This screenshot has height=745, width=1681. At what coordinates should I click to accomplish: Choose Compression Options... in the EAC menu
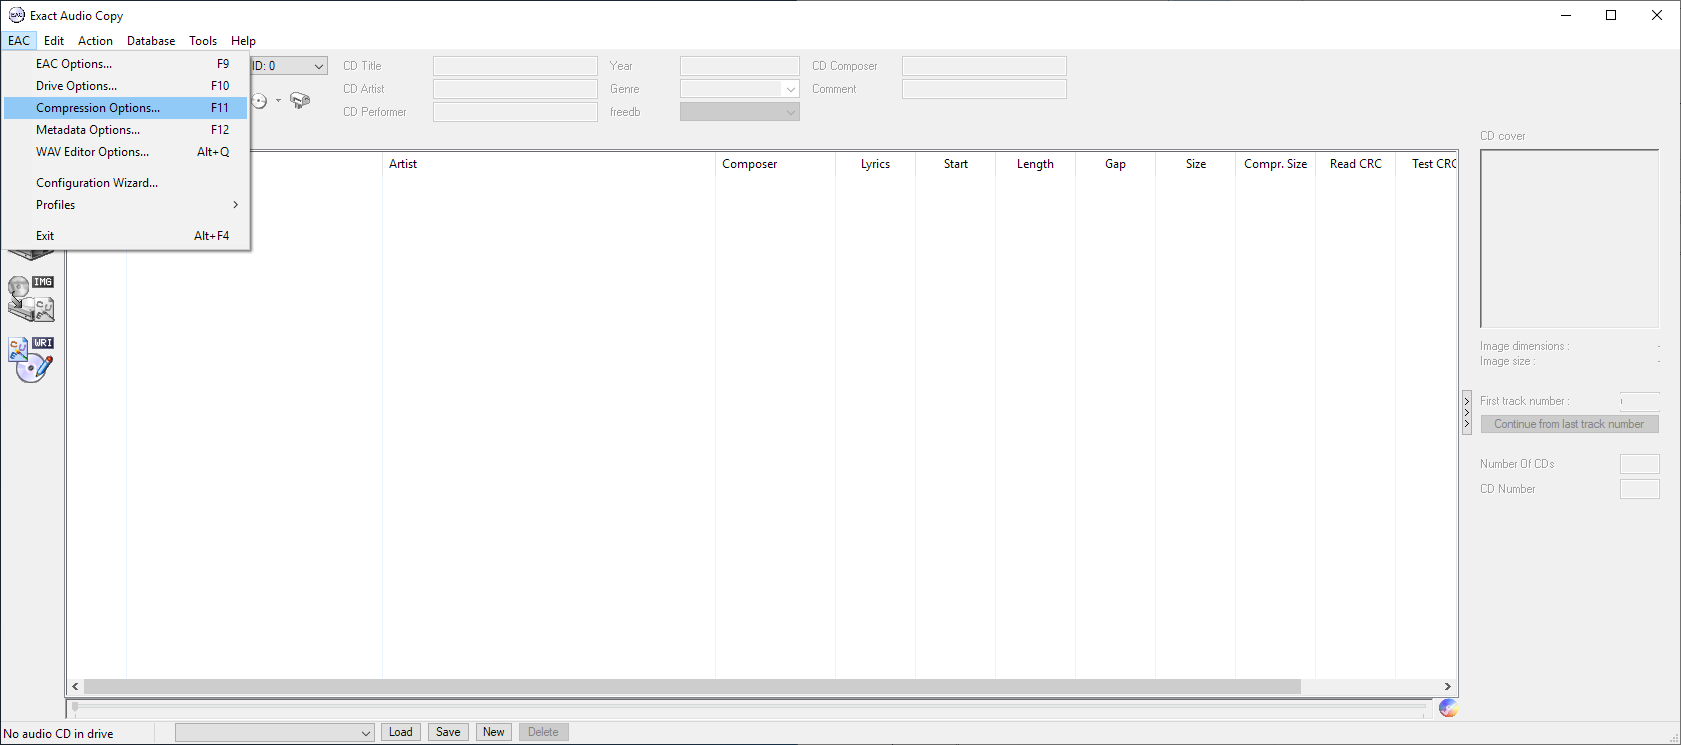click(x=126, y=108)
